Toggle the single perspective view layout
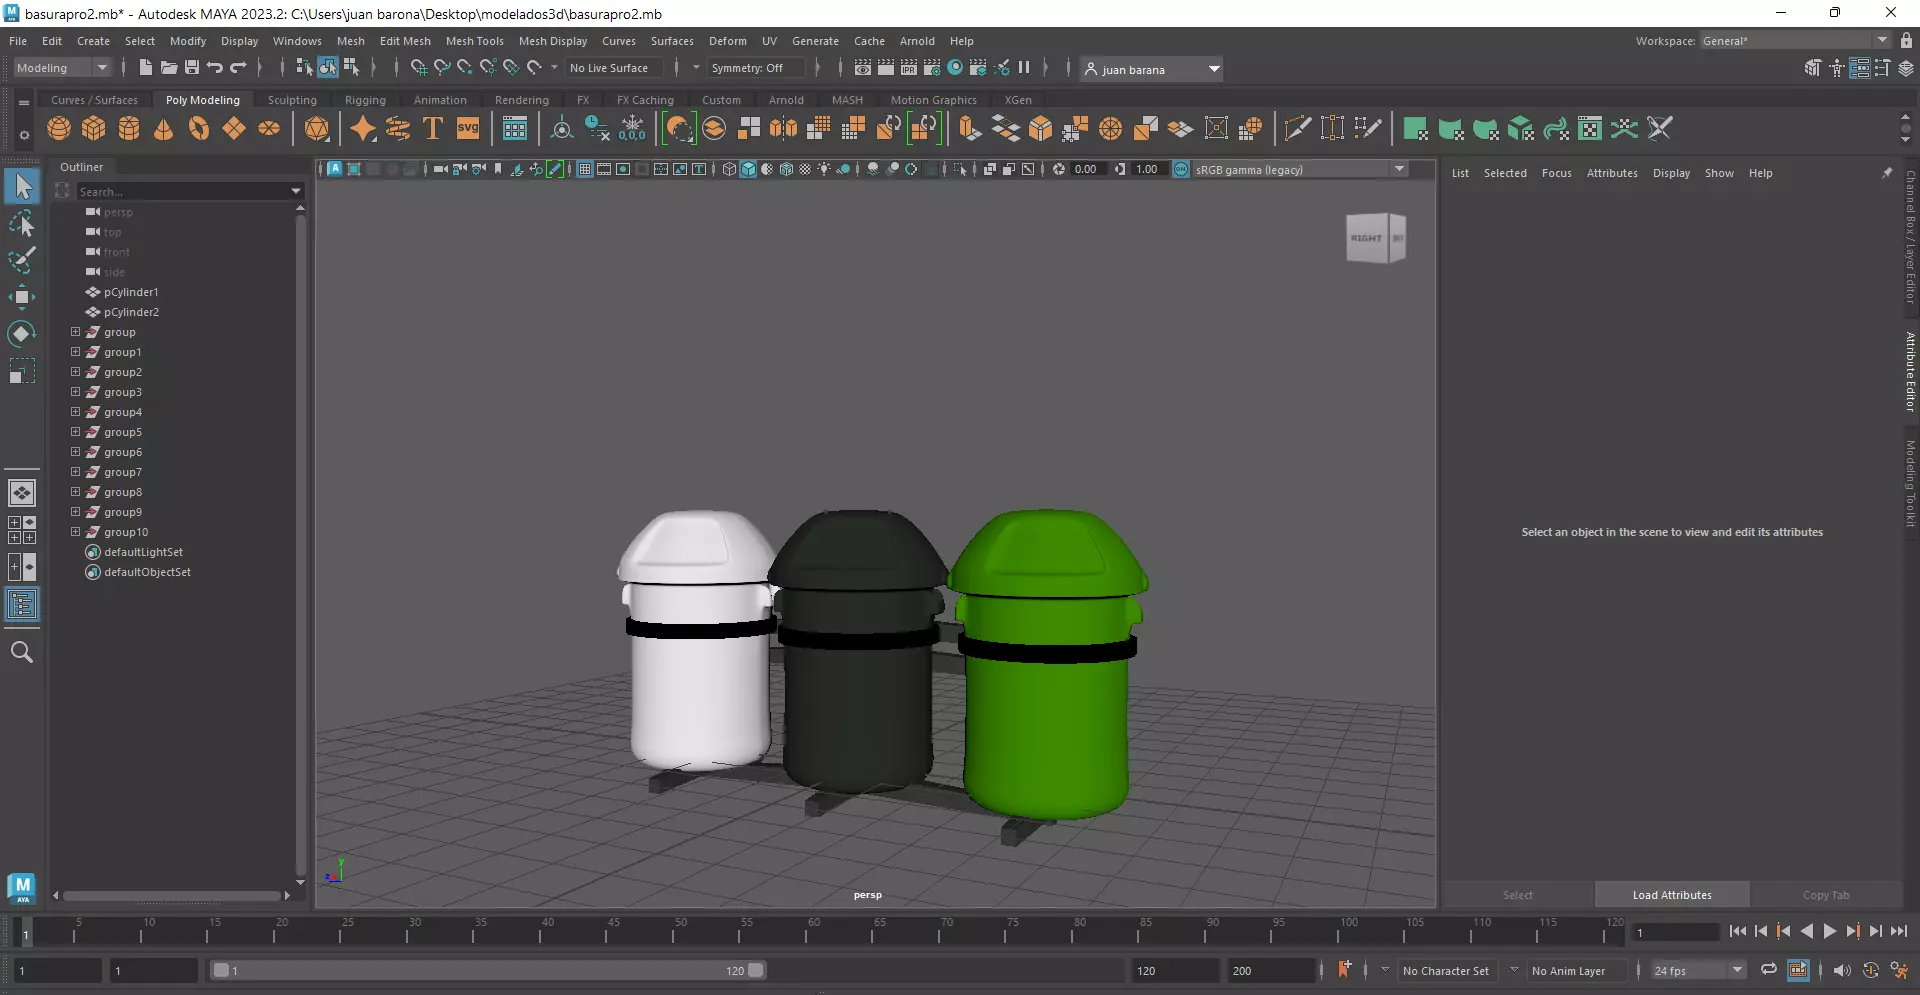The image size is (1920, 995). [x=22, y=493]
